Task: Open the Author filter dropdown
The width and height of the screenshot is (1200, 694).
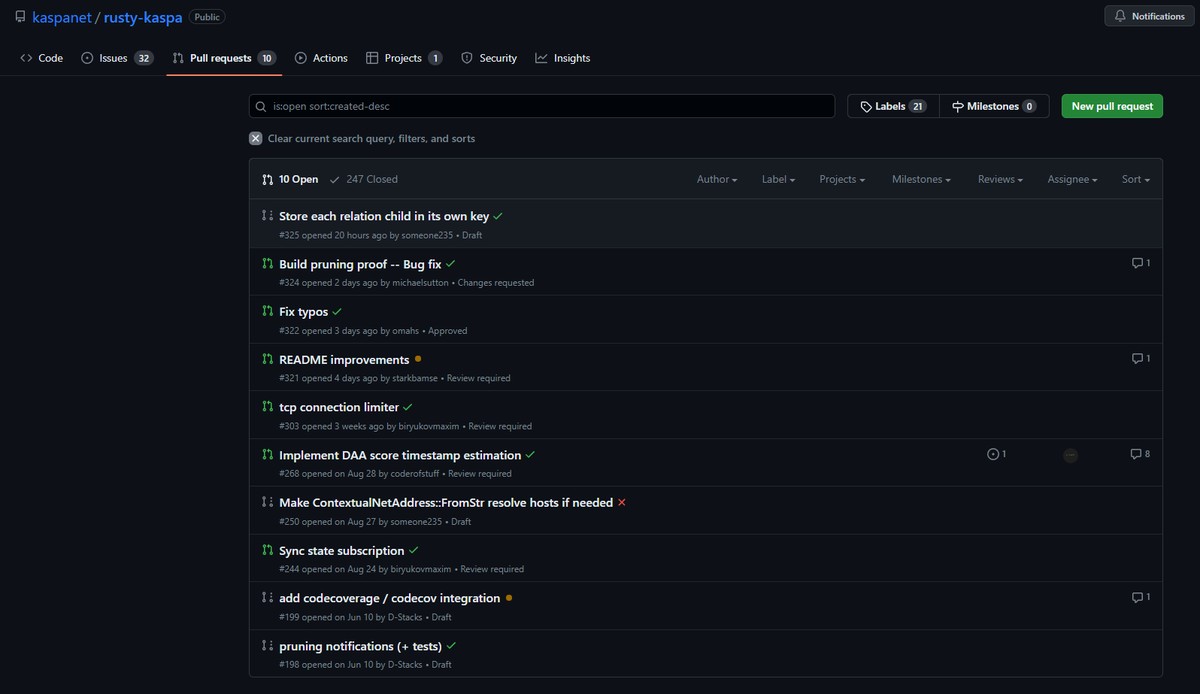Action: coord(716,179)
